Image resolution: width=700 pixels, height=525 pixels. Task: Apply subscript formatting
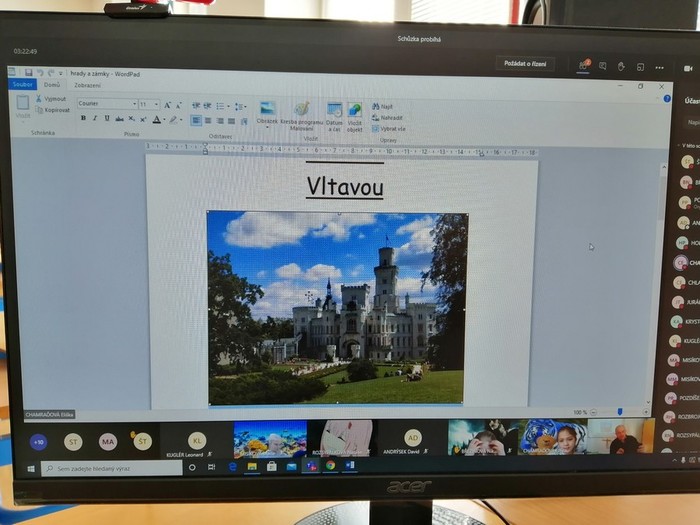click(x=132, y=119)
